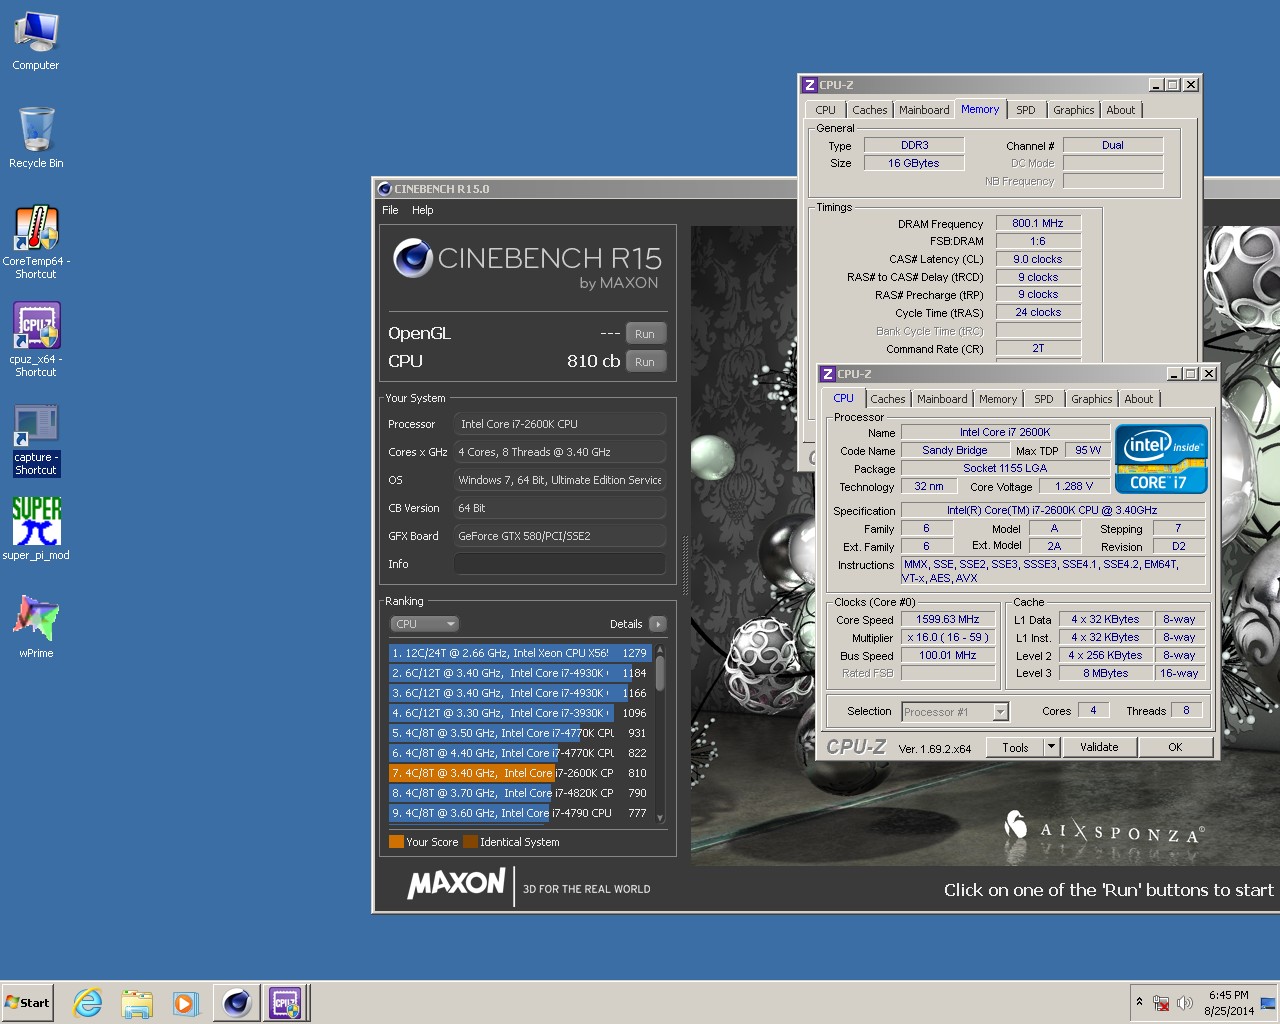This screenshot has width=1280, height=1024.
Task: Select CPU tab in rear CPU-Z window
Action: click(x=825, y=110)
